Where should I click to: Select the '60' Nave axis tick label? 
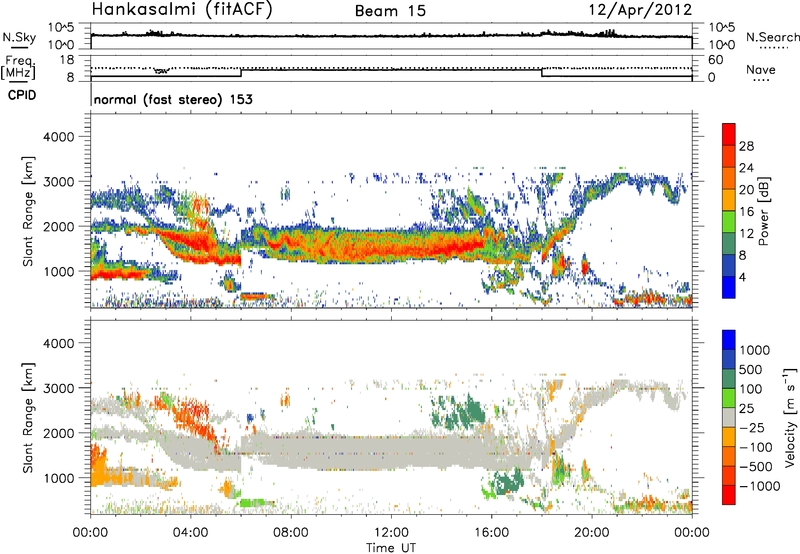click(715, 60)
